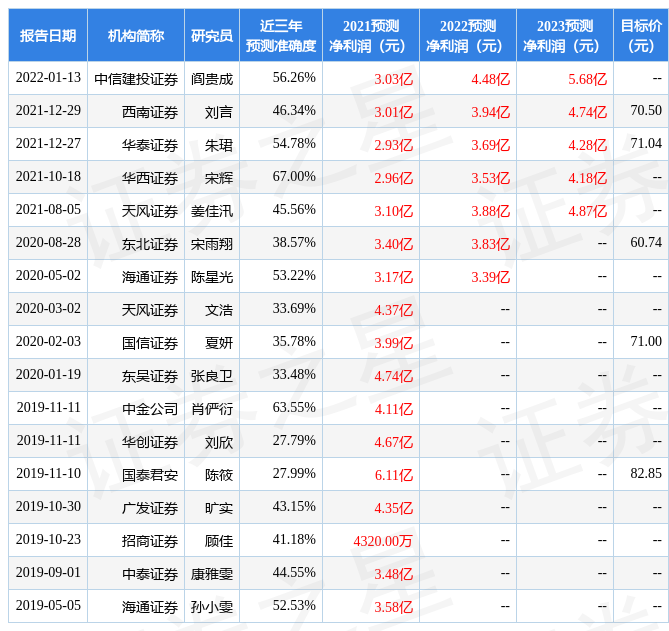Click 3.94亿 forecast value
The width and height of the screenshot is (669, 631).
[490, 112]
